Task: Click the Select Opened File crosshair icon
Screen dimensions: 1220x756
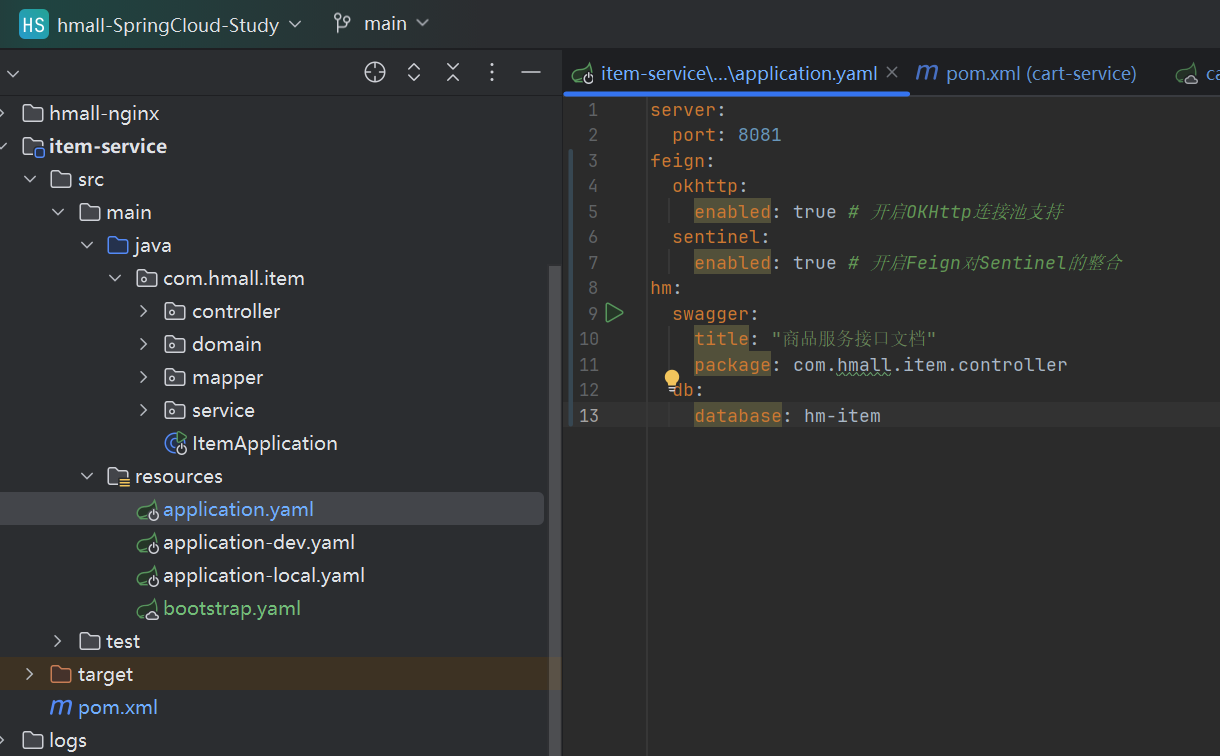Action: (375, 72)
